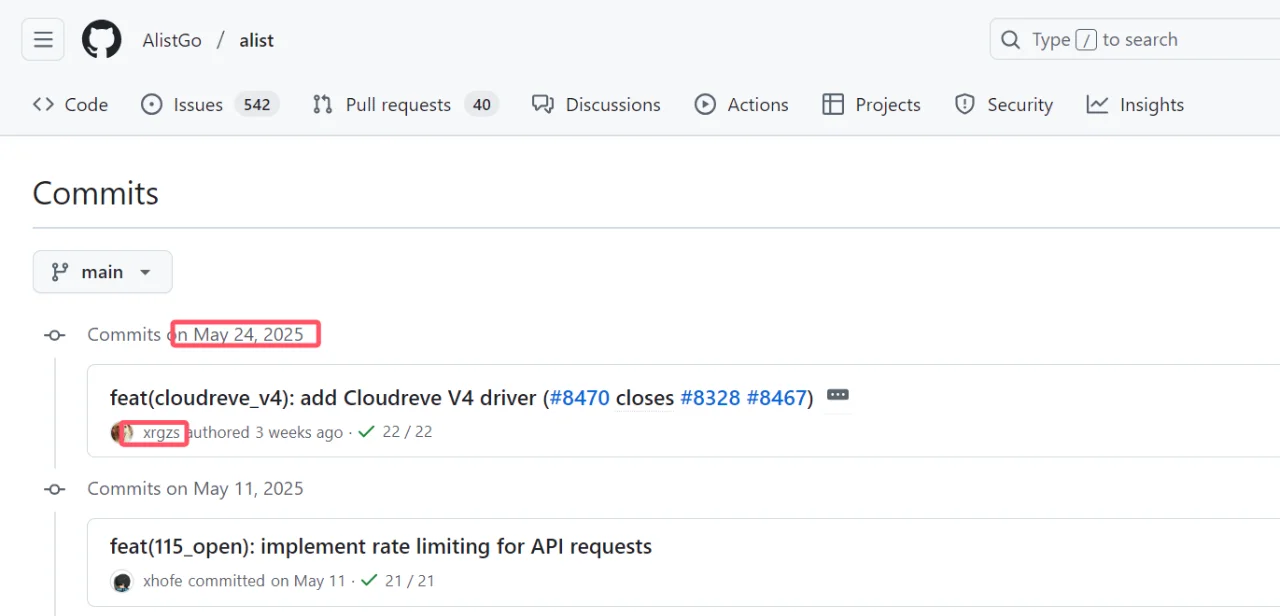Click xgrzs avatar on Cloudreve commit
Image resolution: width=1280 pixels, height=616 pixels.
(x=122, y=433)
